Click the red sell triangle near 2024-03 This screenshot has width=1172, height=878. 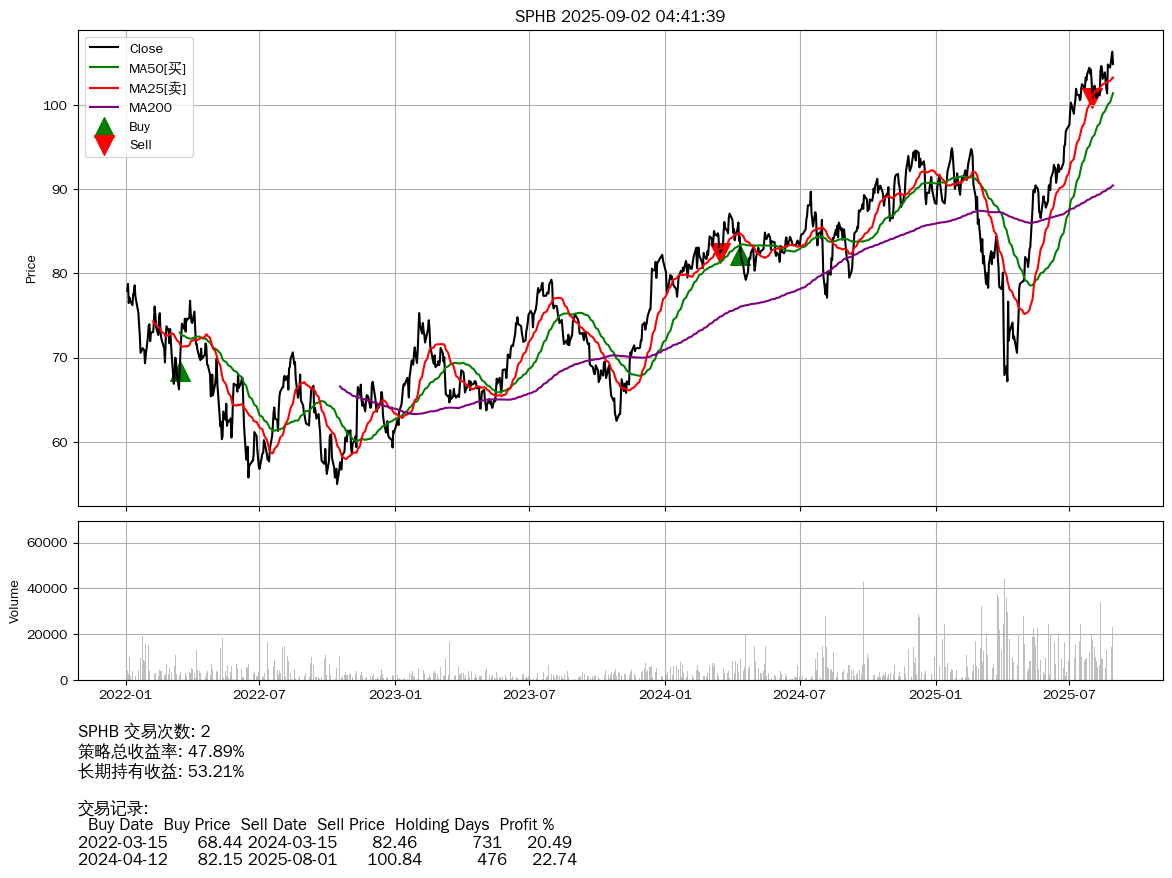pos(720,252)
